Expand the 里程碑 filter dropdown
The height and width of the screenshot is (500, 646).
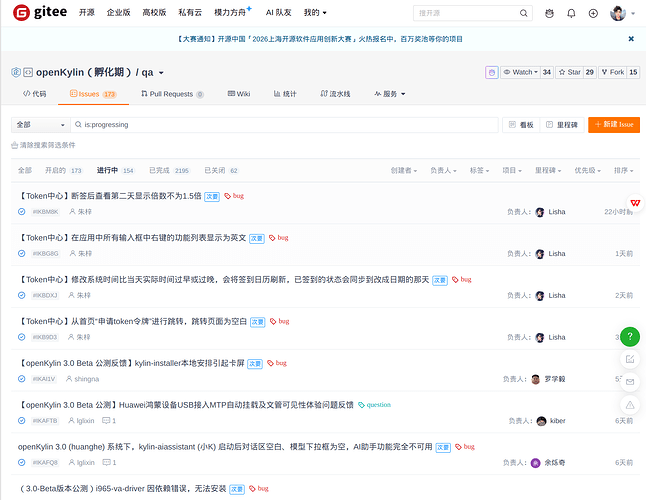pos(548,171)
